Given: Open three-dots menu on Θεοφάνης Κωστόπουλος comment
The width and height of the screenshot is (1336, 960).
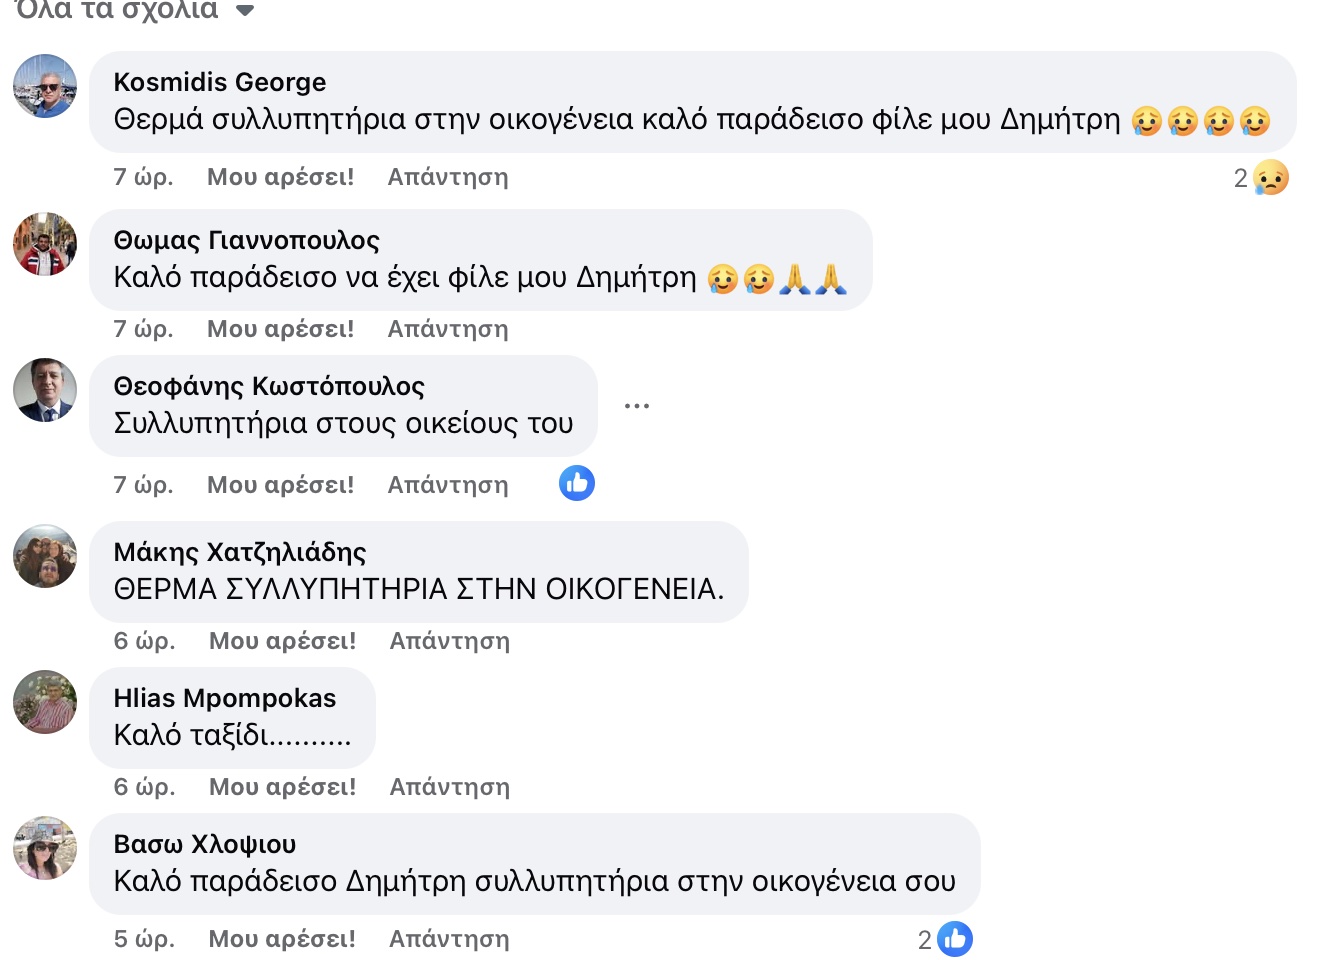Looking at the screenshot, I should (637, 406).
